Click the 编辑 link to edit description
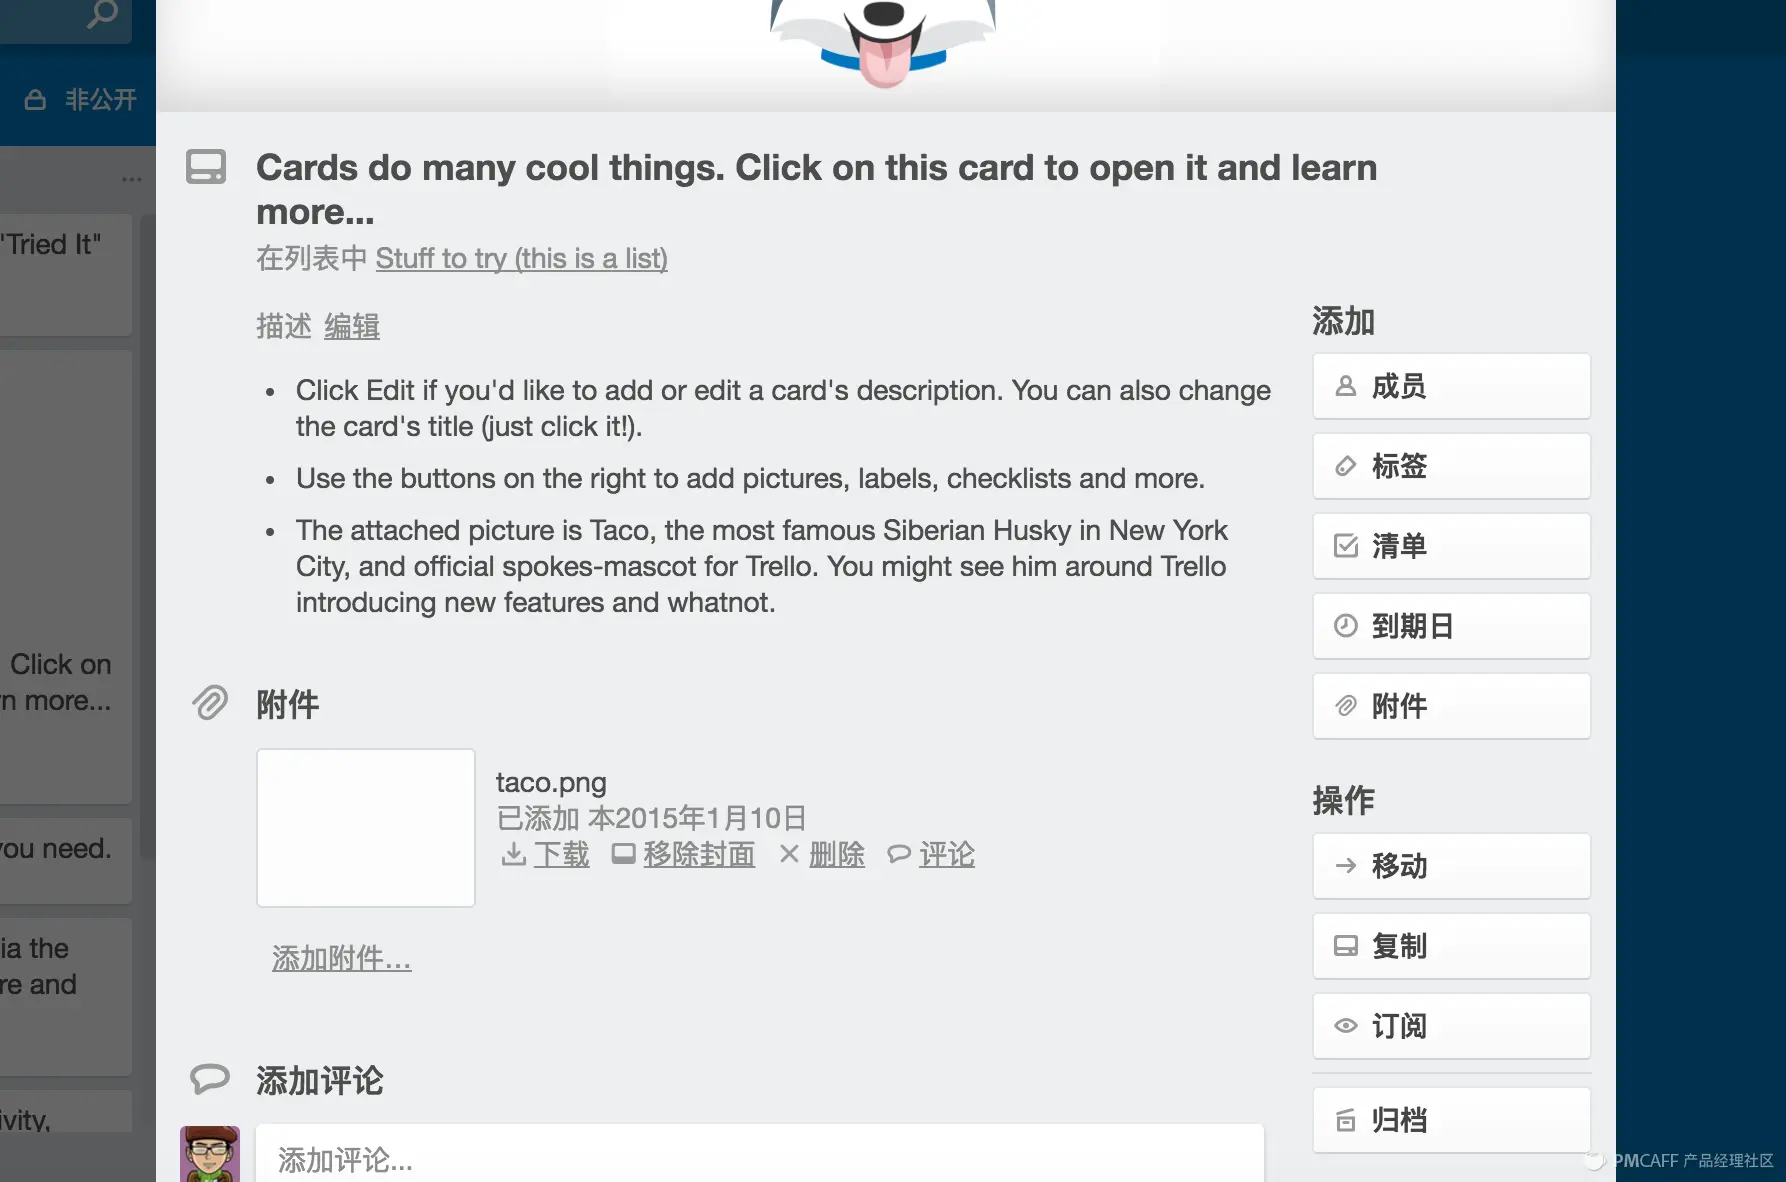Viewport: 1786px width, 1182px height. point(351,326)
